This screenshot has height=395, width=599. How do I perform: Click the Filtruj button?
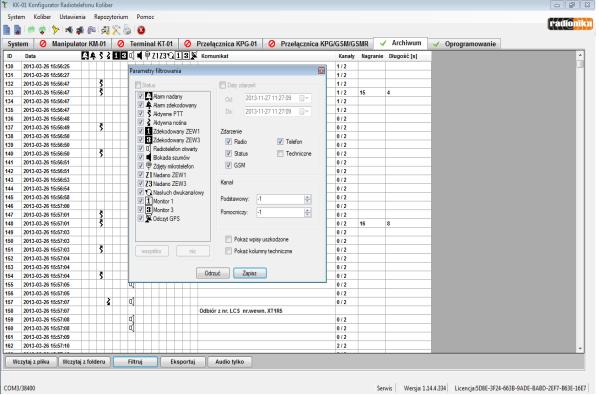tap(135, 361)
